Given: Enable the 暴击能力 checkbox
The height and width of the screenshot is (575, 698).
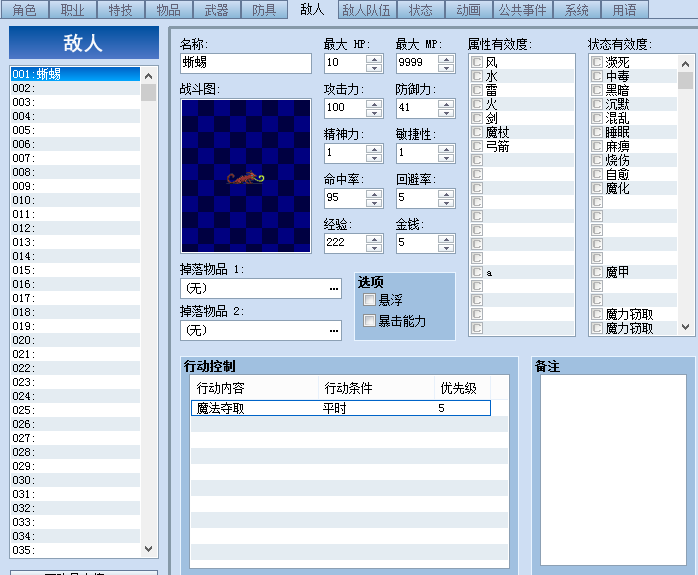Looking at the screenshot, I should (369, 320).
